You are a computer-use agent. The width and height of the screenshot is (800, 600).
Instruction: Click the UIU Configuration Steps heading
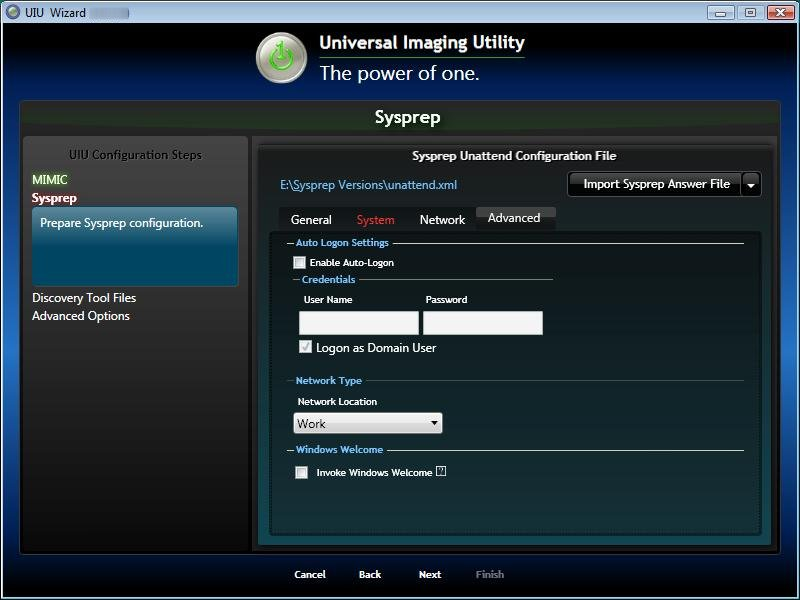pos(135,155)
